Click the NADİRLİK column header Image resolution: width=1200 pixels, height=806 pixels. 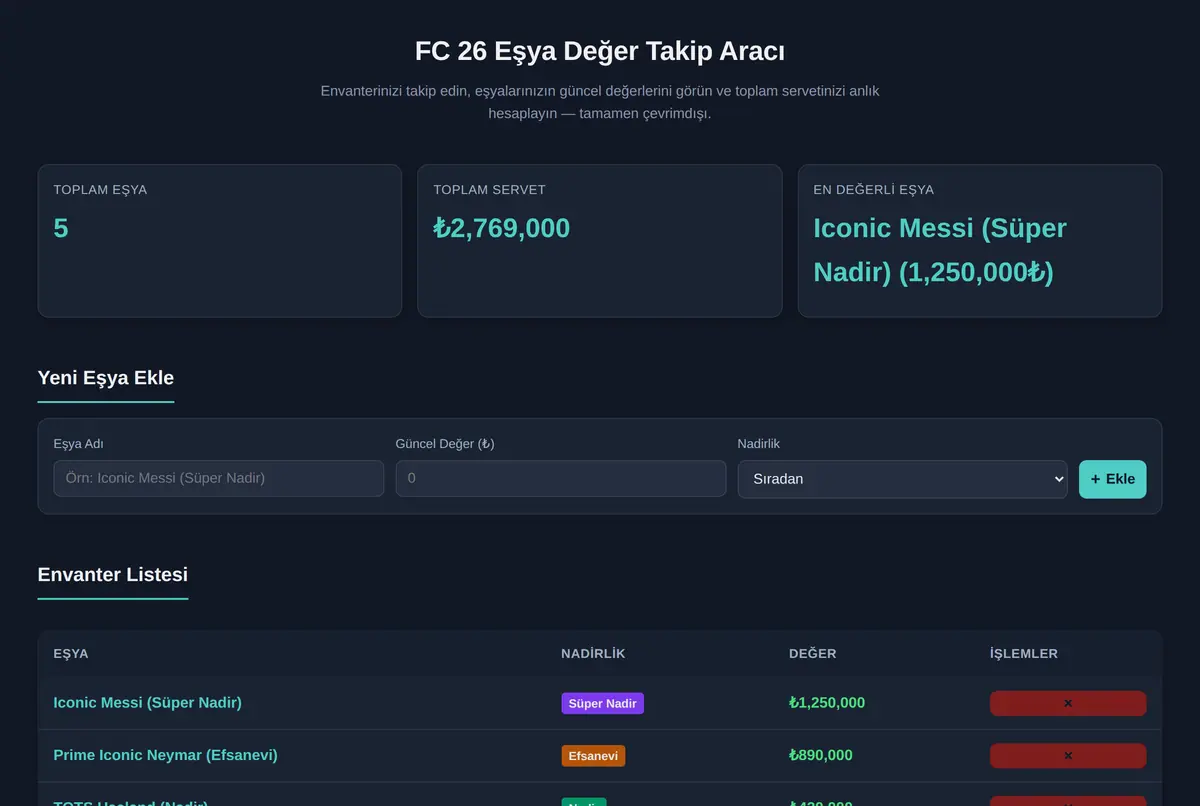point(593,654)
